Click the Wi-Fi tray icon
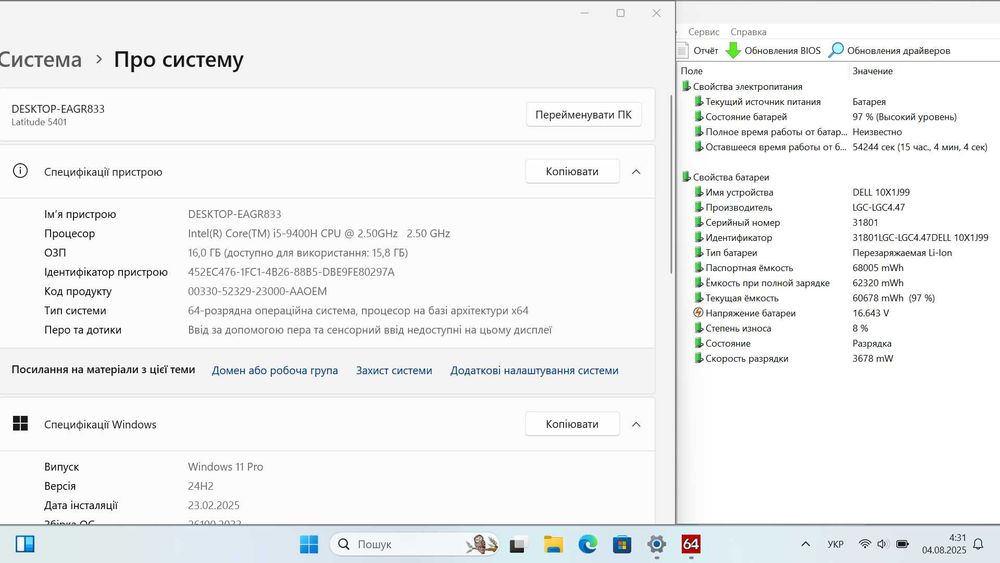Screen dimensions: 1000x563 click(865, 544)
